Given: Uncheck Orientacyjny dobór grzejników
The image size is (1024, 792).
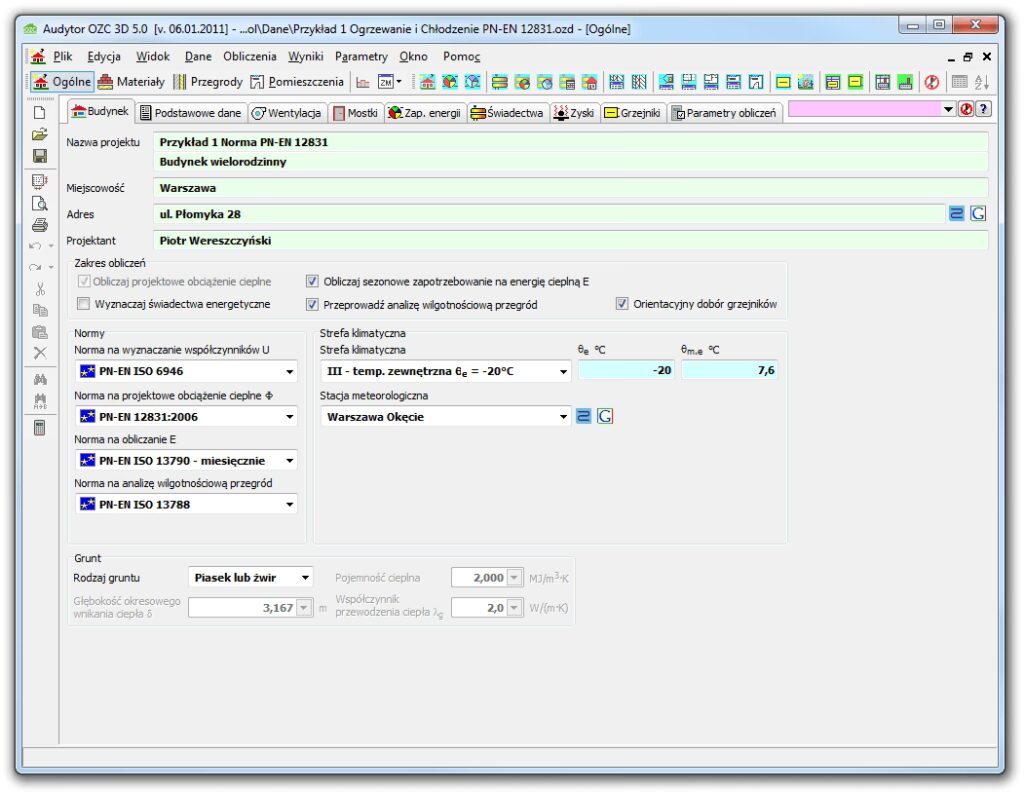Looking at the screenshot, I should tap(622, 304).
